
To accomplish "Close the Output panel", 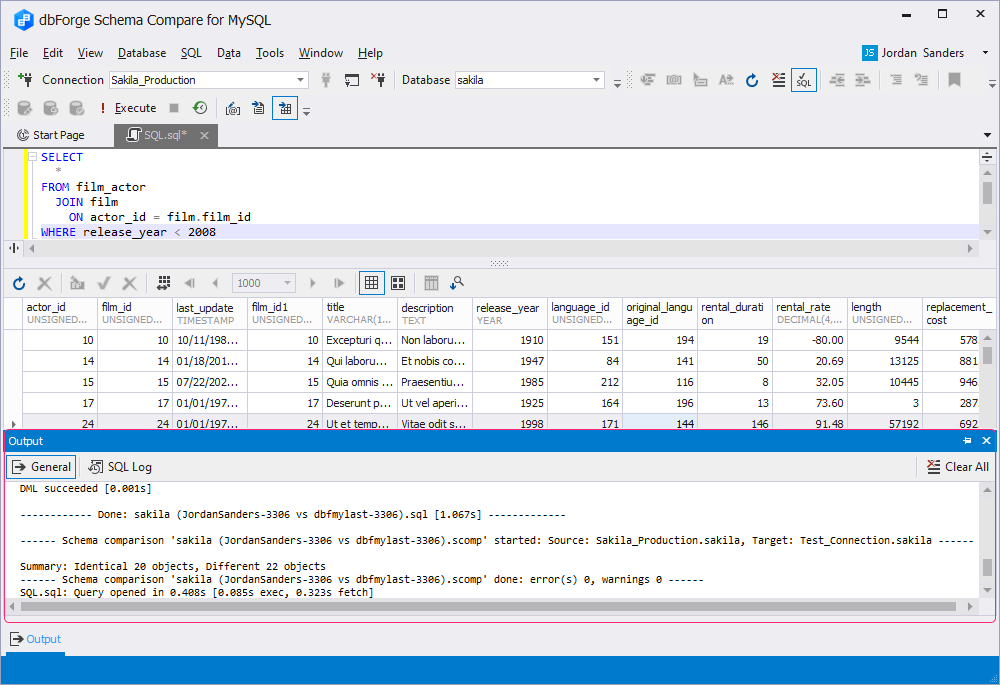I will (x=987, y=441).
